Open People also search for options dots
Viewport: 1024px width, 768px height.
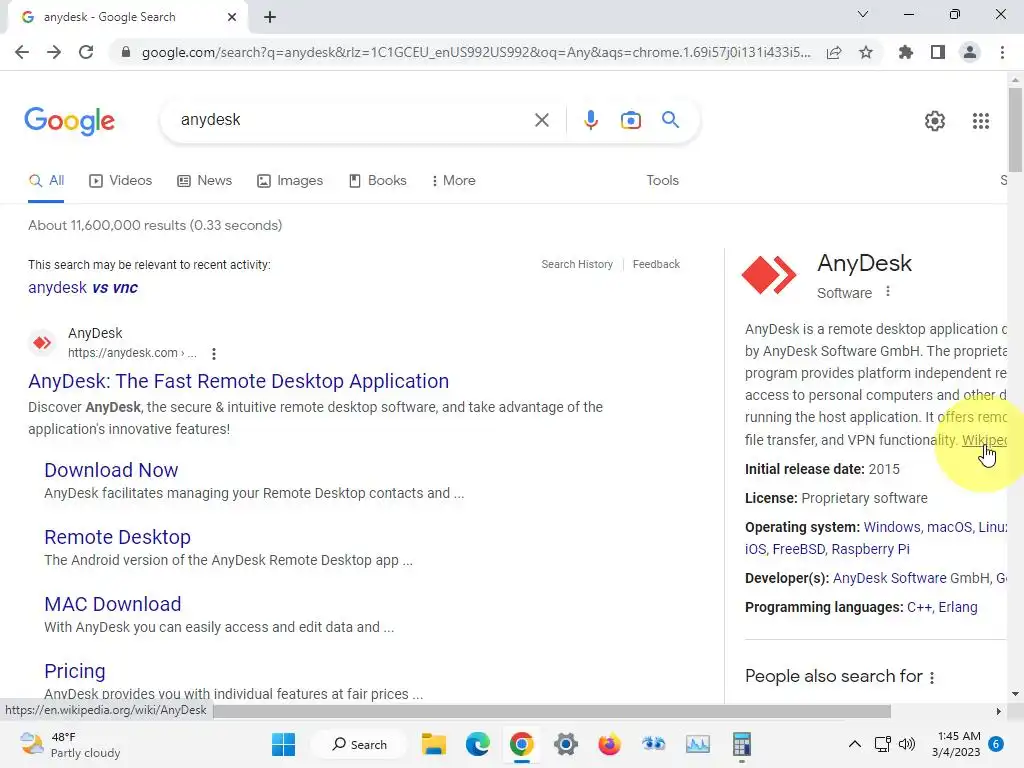(932, 677)
